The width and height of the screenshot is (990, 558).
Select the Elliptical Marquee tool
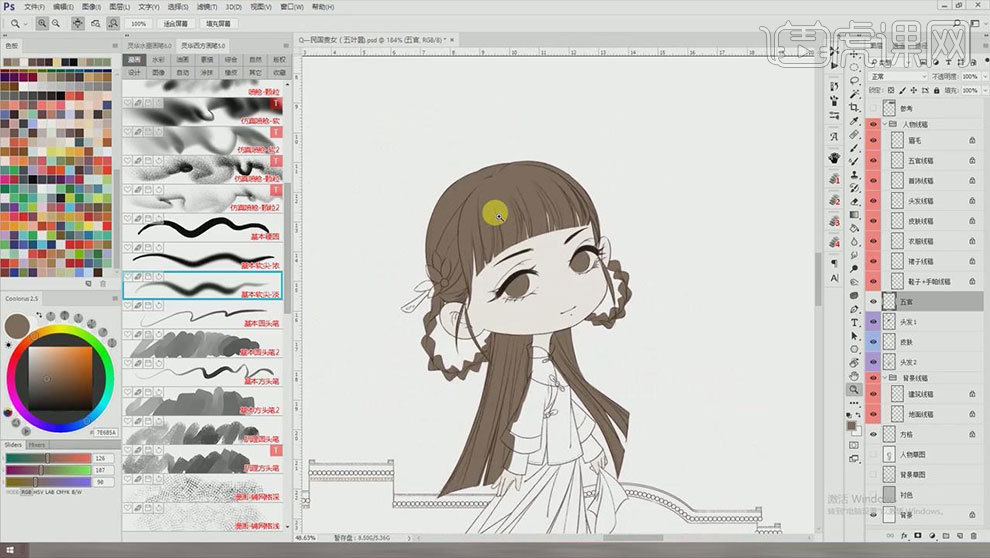tap(854, 68)
